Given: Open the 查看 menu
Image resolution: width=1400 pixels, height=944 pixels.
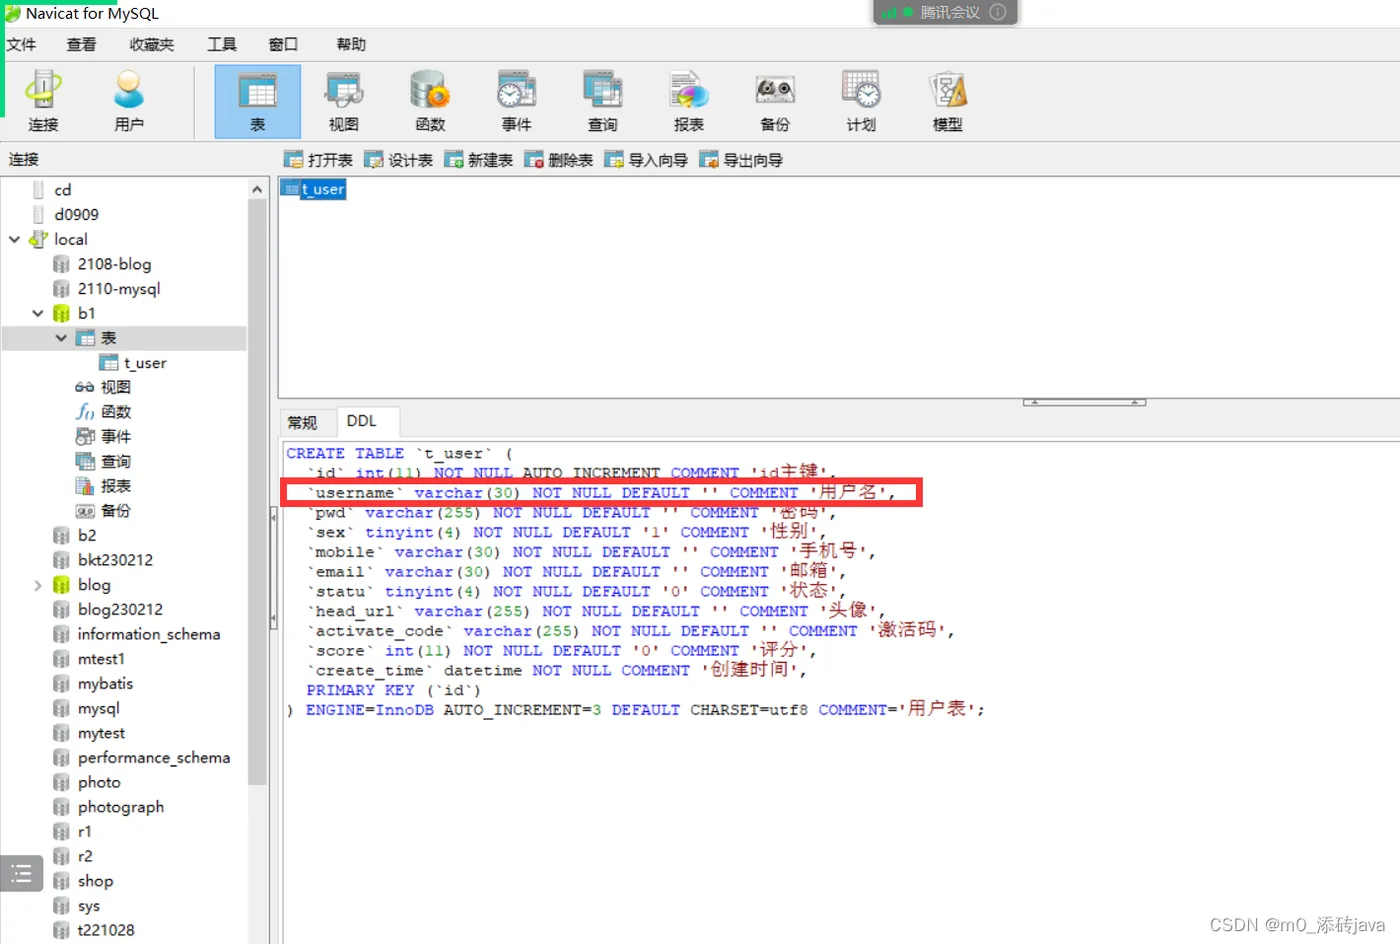Looking at the screenshot, I should coord(81,44).
